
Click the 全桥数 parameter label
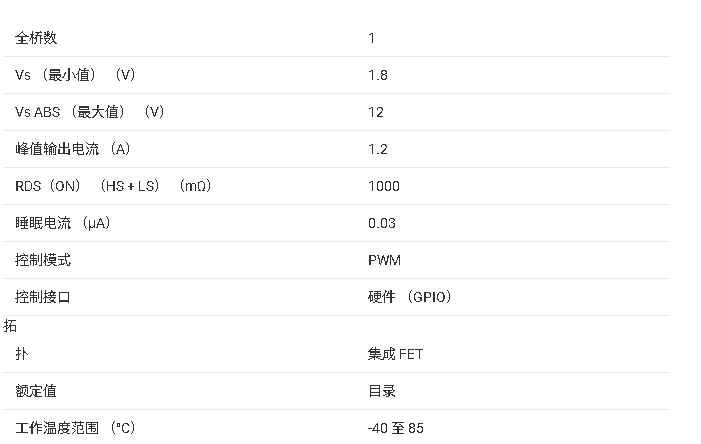[x=36, y=38]
